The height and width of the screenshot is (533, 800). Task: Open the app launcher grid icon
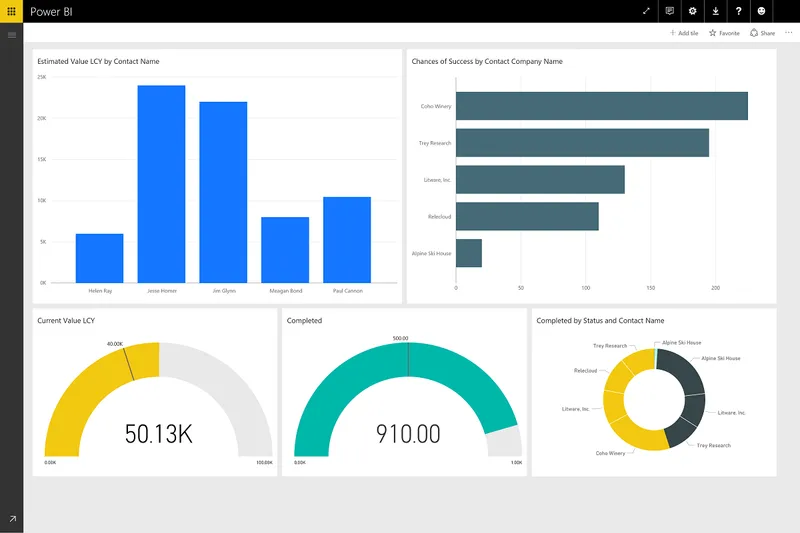11,11
